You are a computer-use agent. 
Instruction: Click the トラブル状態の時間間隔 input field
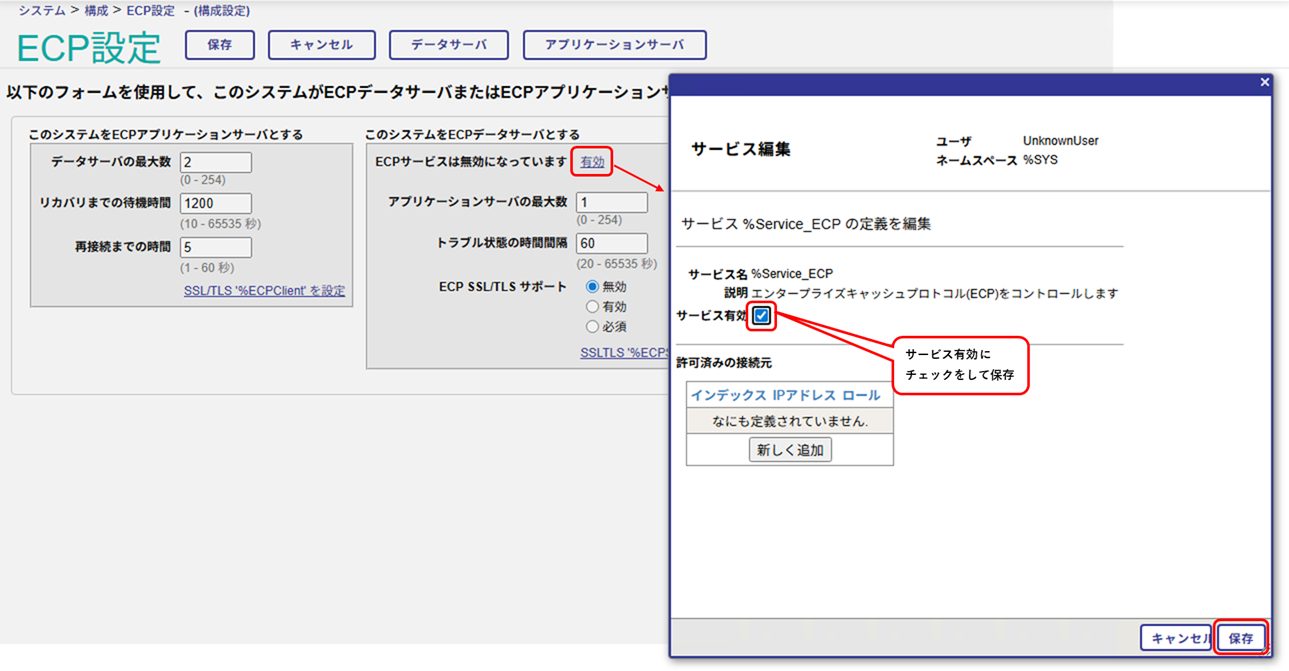[612, 243]
